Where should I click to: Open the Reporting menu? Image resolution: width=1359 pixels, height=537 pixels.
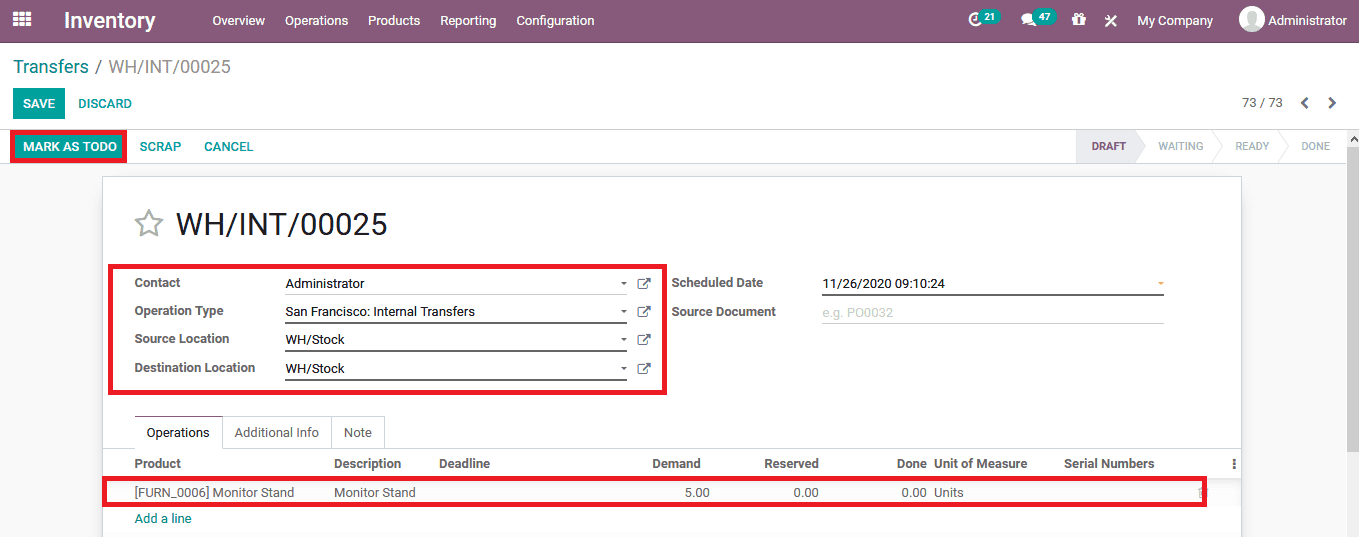[468, 20]
